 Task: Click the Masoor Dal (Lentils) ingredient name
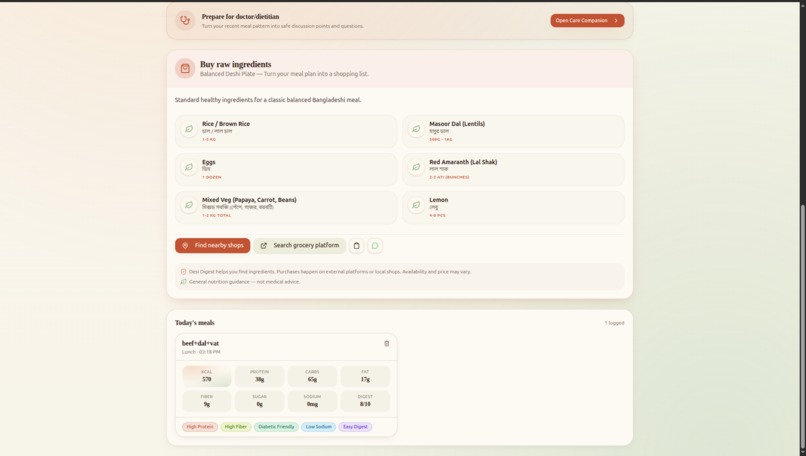tap(457, 124)
